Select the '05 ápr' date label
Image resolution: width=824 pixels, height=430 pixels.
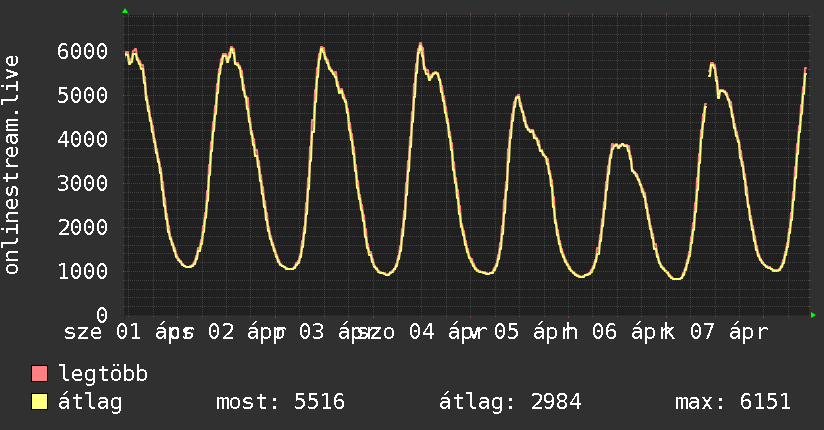tap(532, 332)
